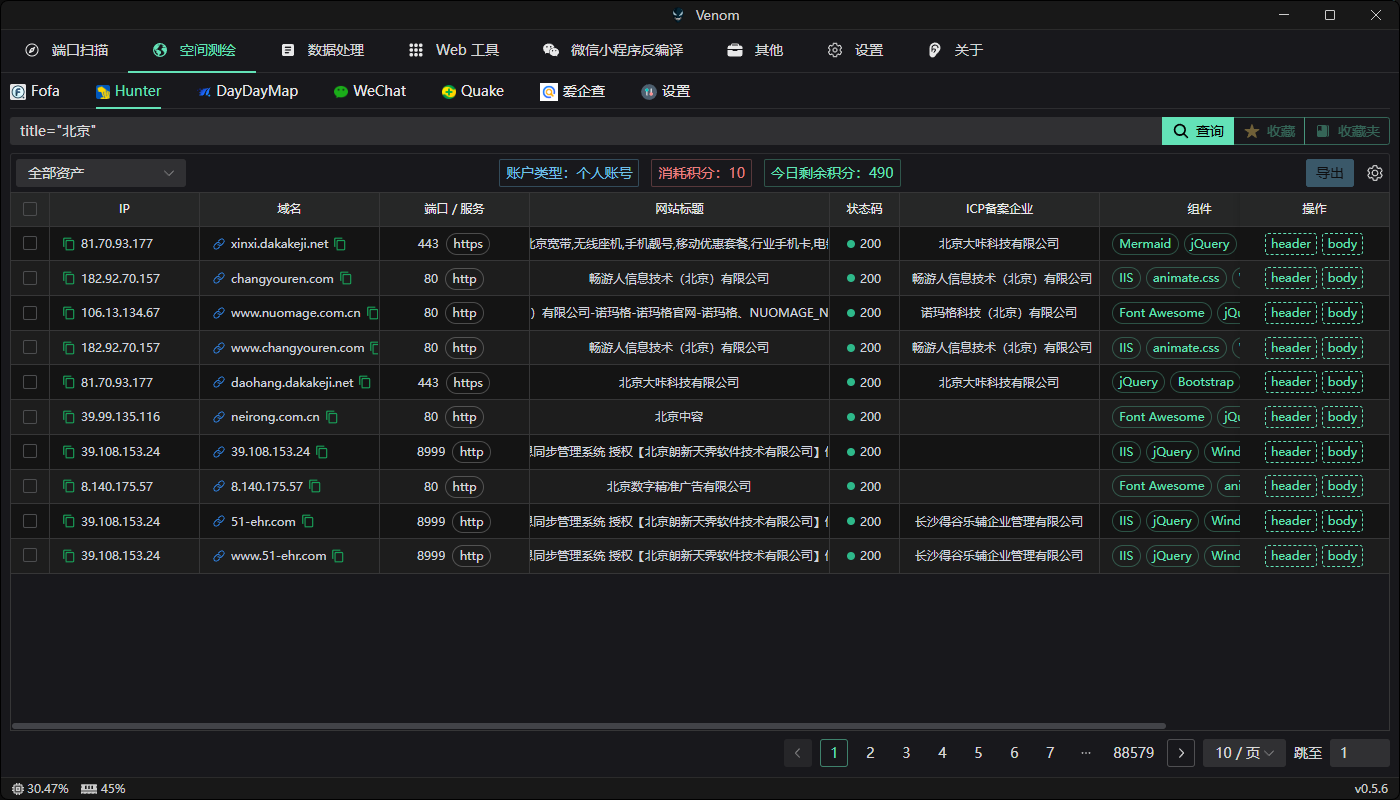Image resolution: width=1400 pixels, height=800 pixels.
Task: Copy the domain daohang.dakakeji.net using its copy icon
Action: pos(365,383)
